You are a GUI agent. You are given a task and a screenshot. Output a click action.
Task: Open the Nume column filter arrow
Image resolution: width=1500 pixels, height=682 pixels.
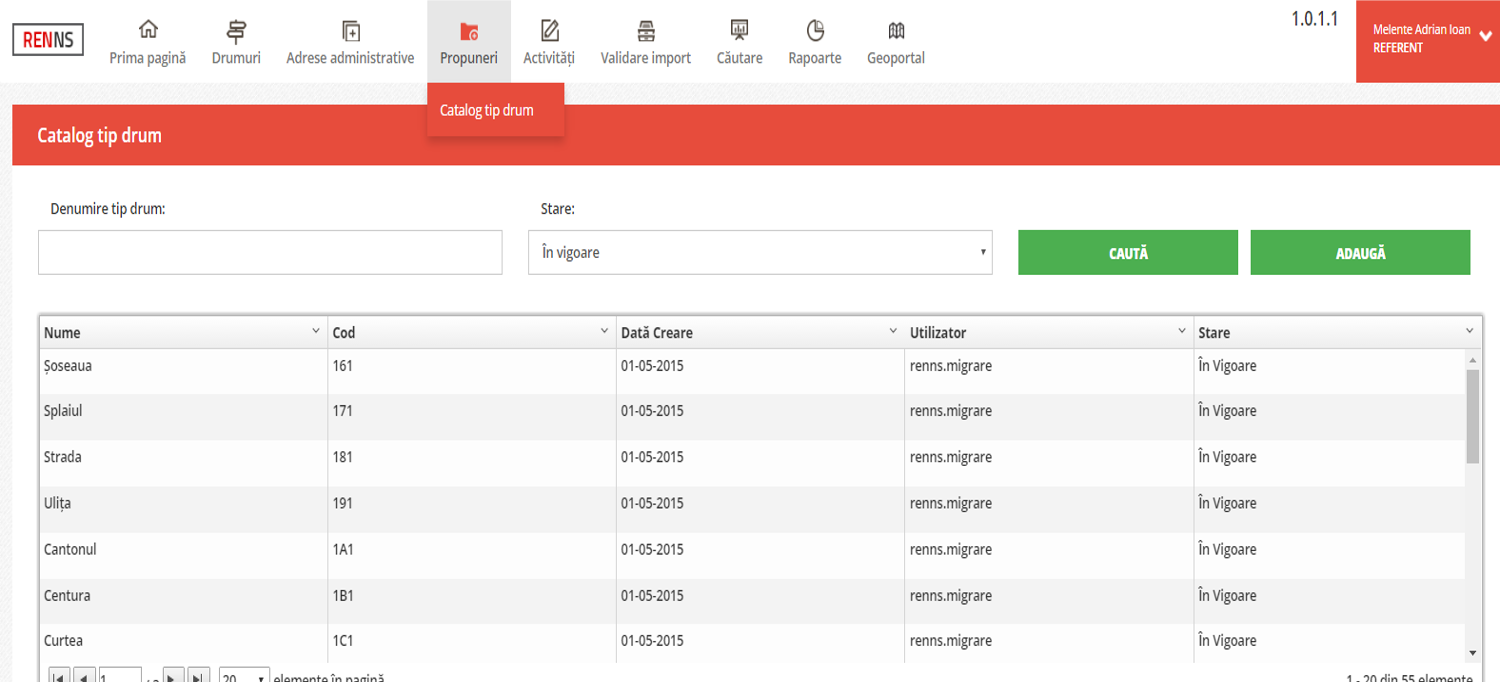(315, 331)
